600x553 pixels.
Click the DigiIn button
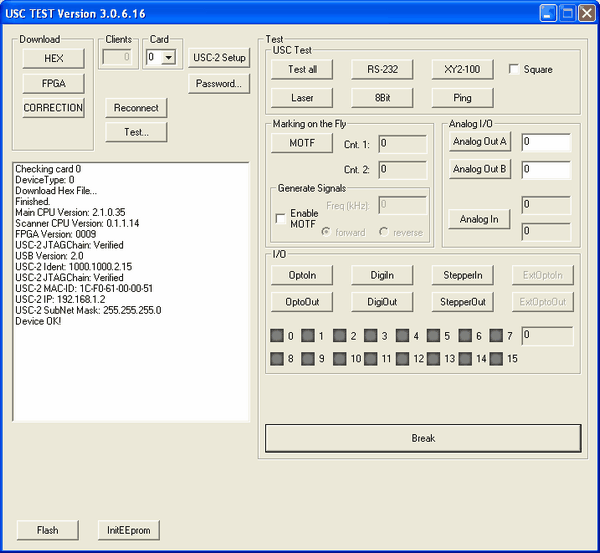point(382,275)
